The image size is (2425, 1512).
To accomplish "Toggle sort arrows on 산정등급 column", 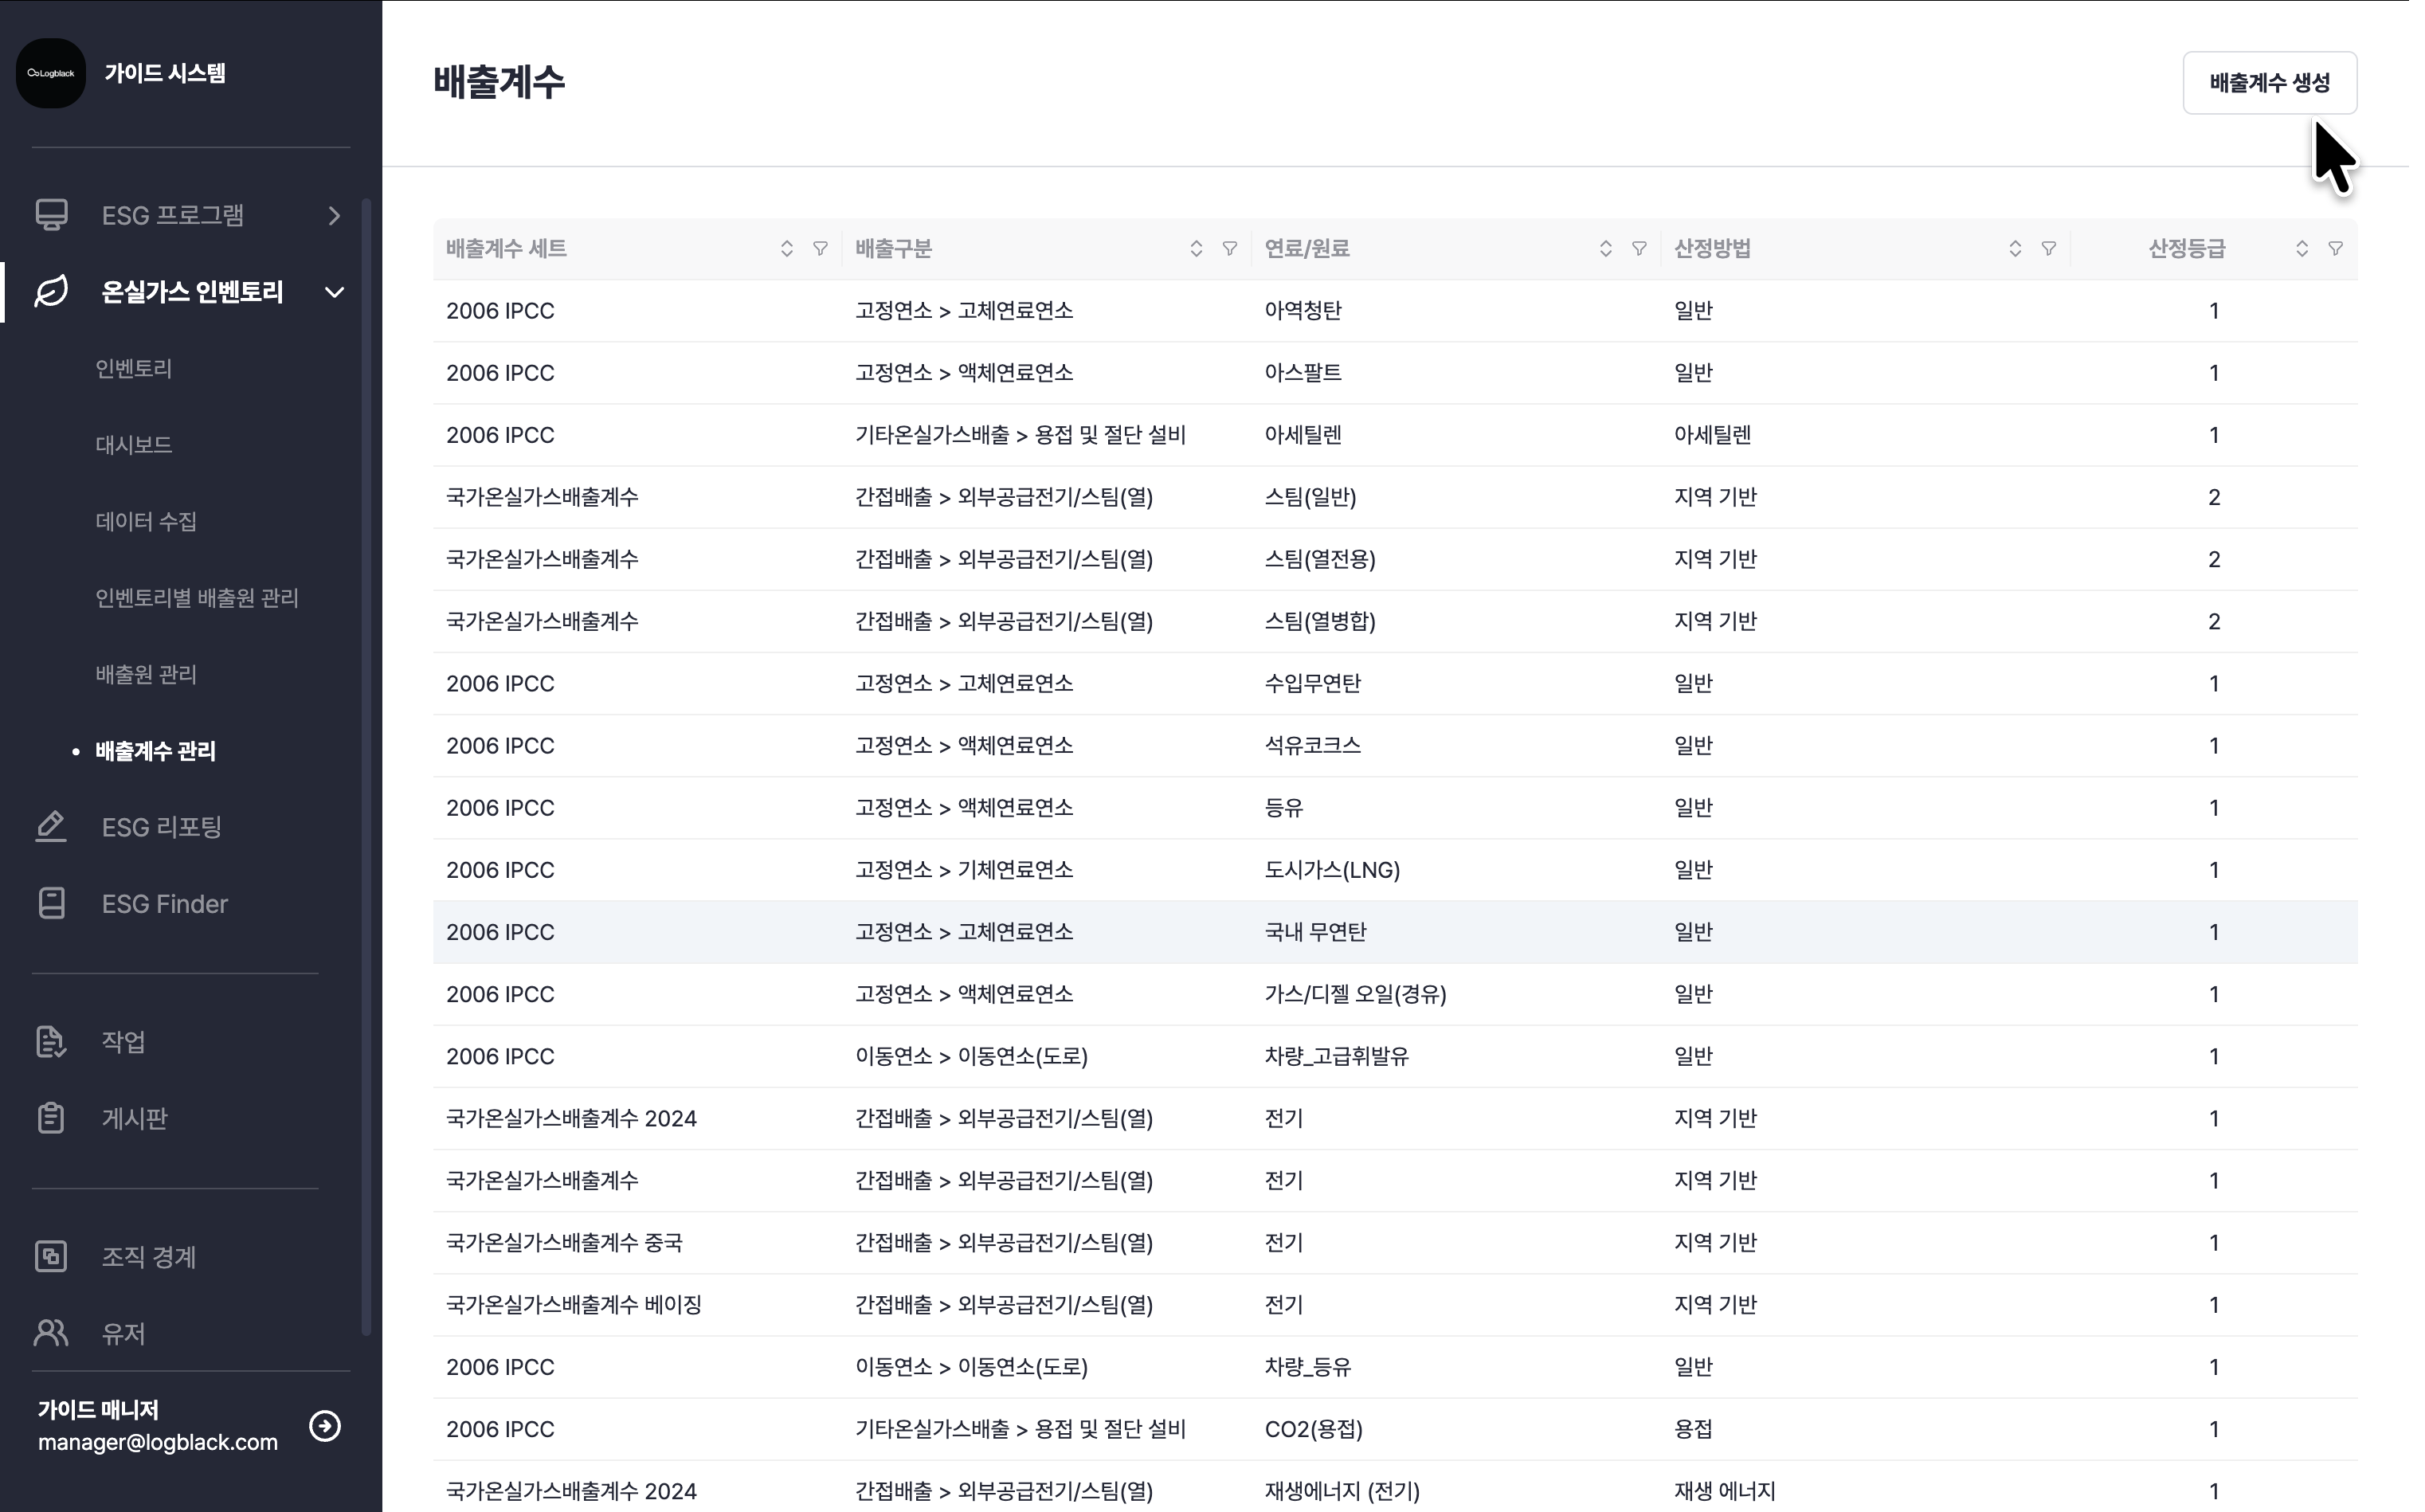I will (x=2302, y=249).
